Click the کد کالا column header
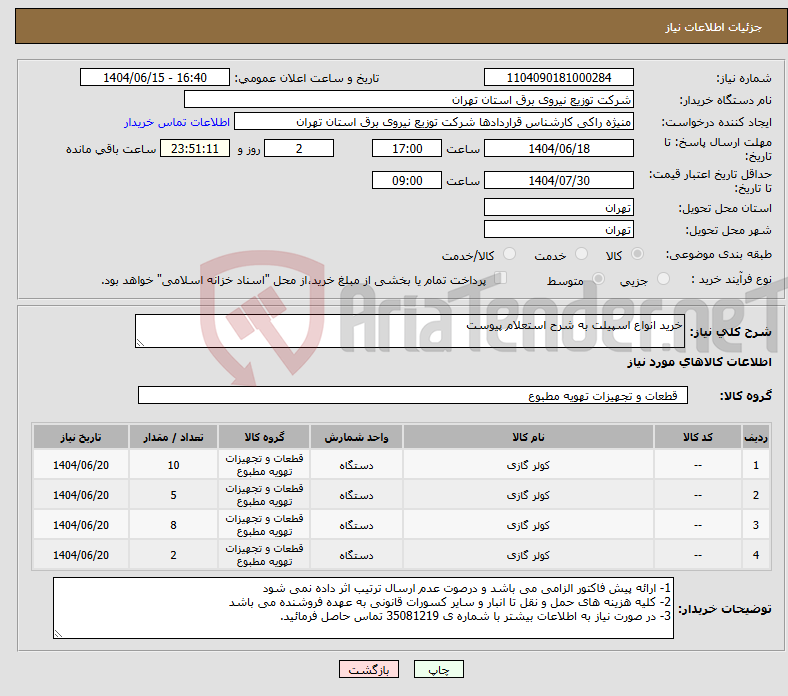Image resolution: width=788 pixels, height=696 pixels. [698, 437]
